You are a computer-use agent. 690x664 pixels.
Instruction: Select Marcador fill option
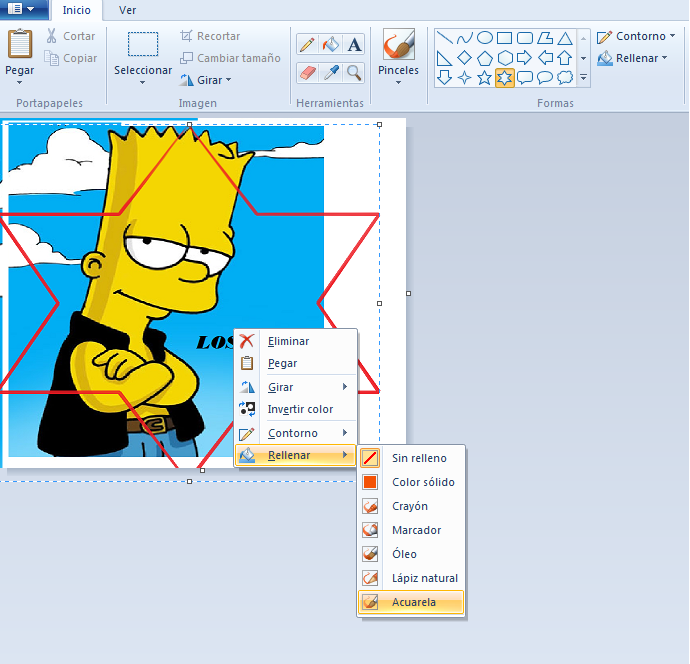[411, 530]
